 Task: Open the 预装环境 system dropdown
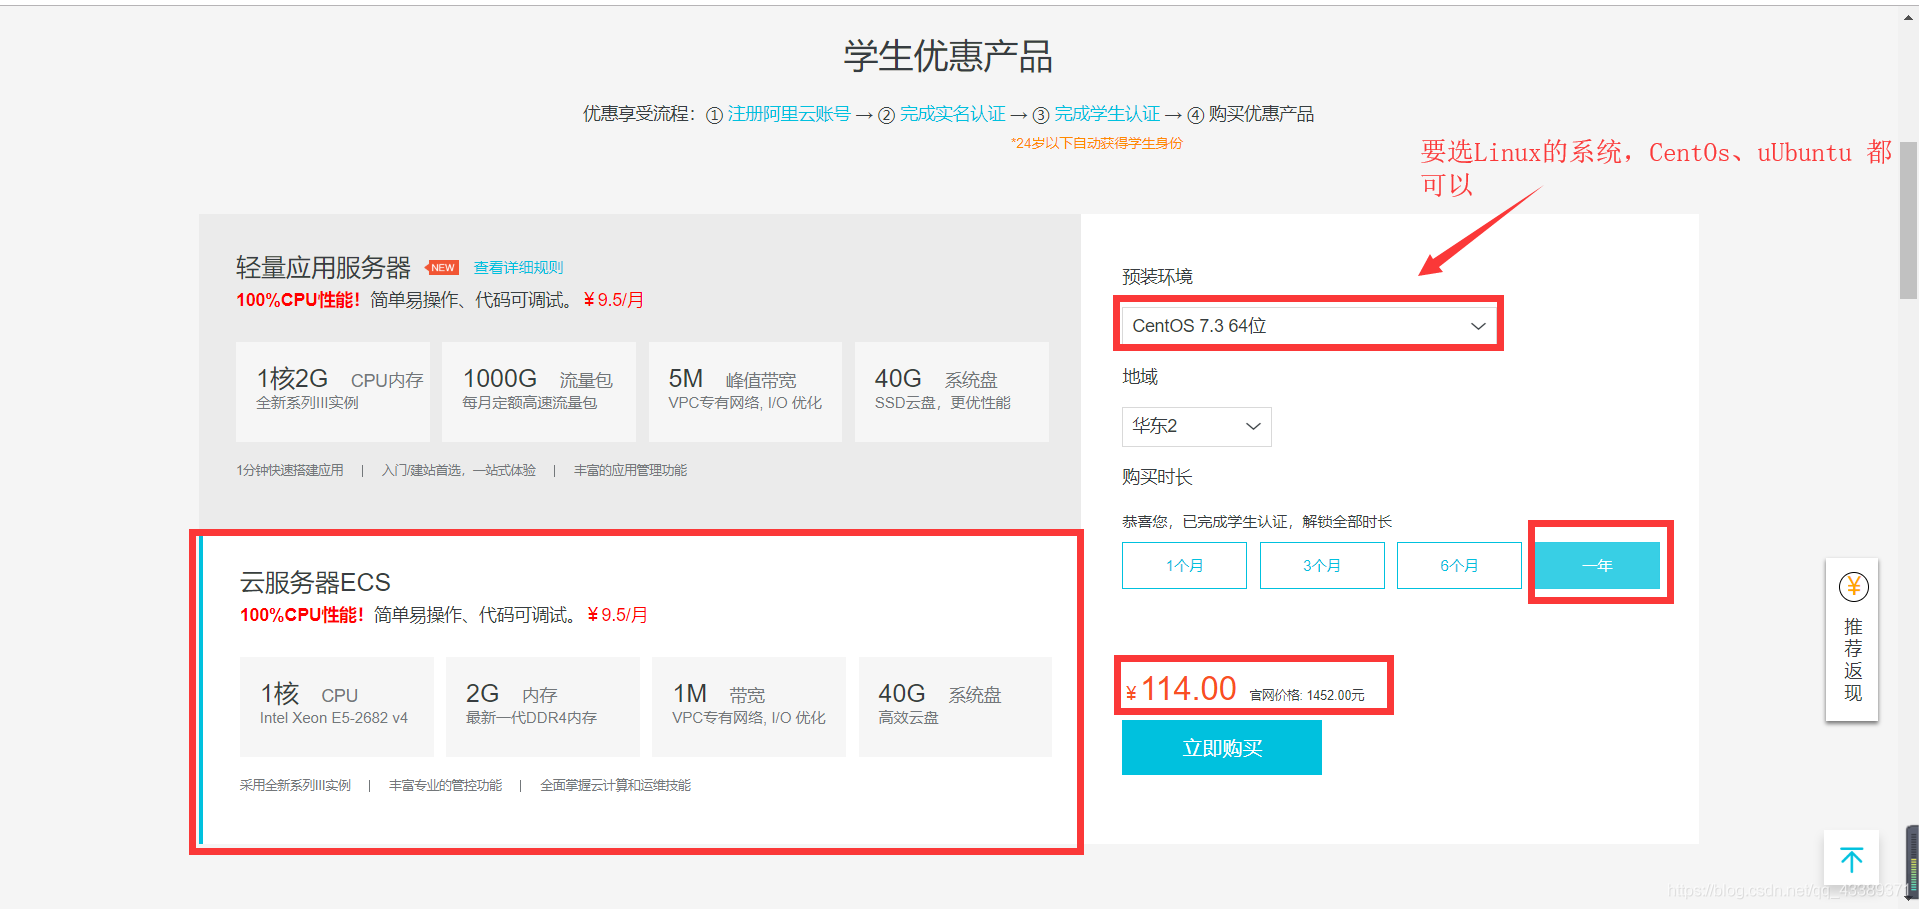(x=1307, y=324)
